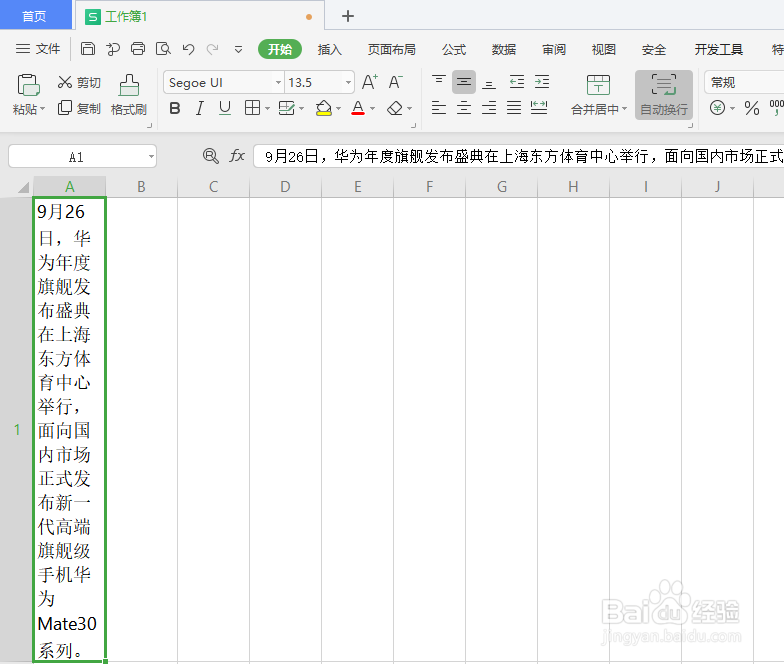Open the Borders options dropdown arrow

(268, 108)
